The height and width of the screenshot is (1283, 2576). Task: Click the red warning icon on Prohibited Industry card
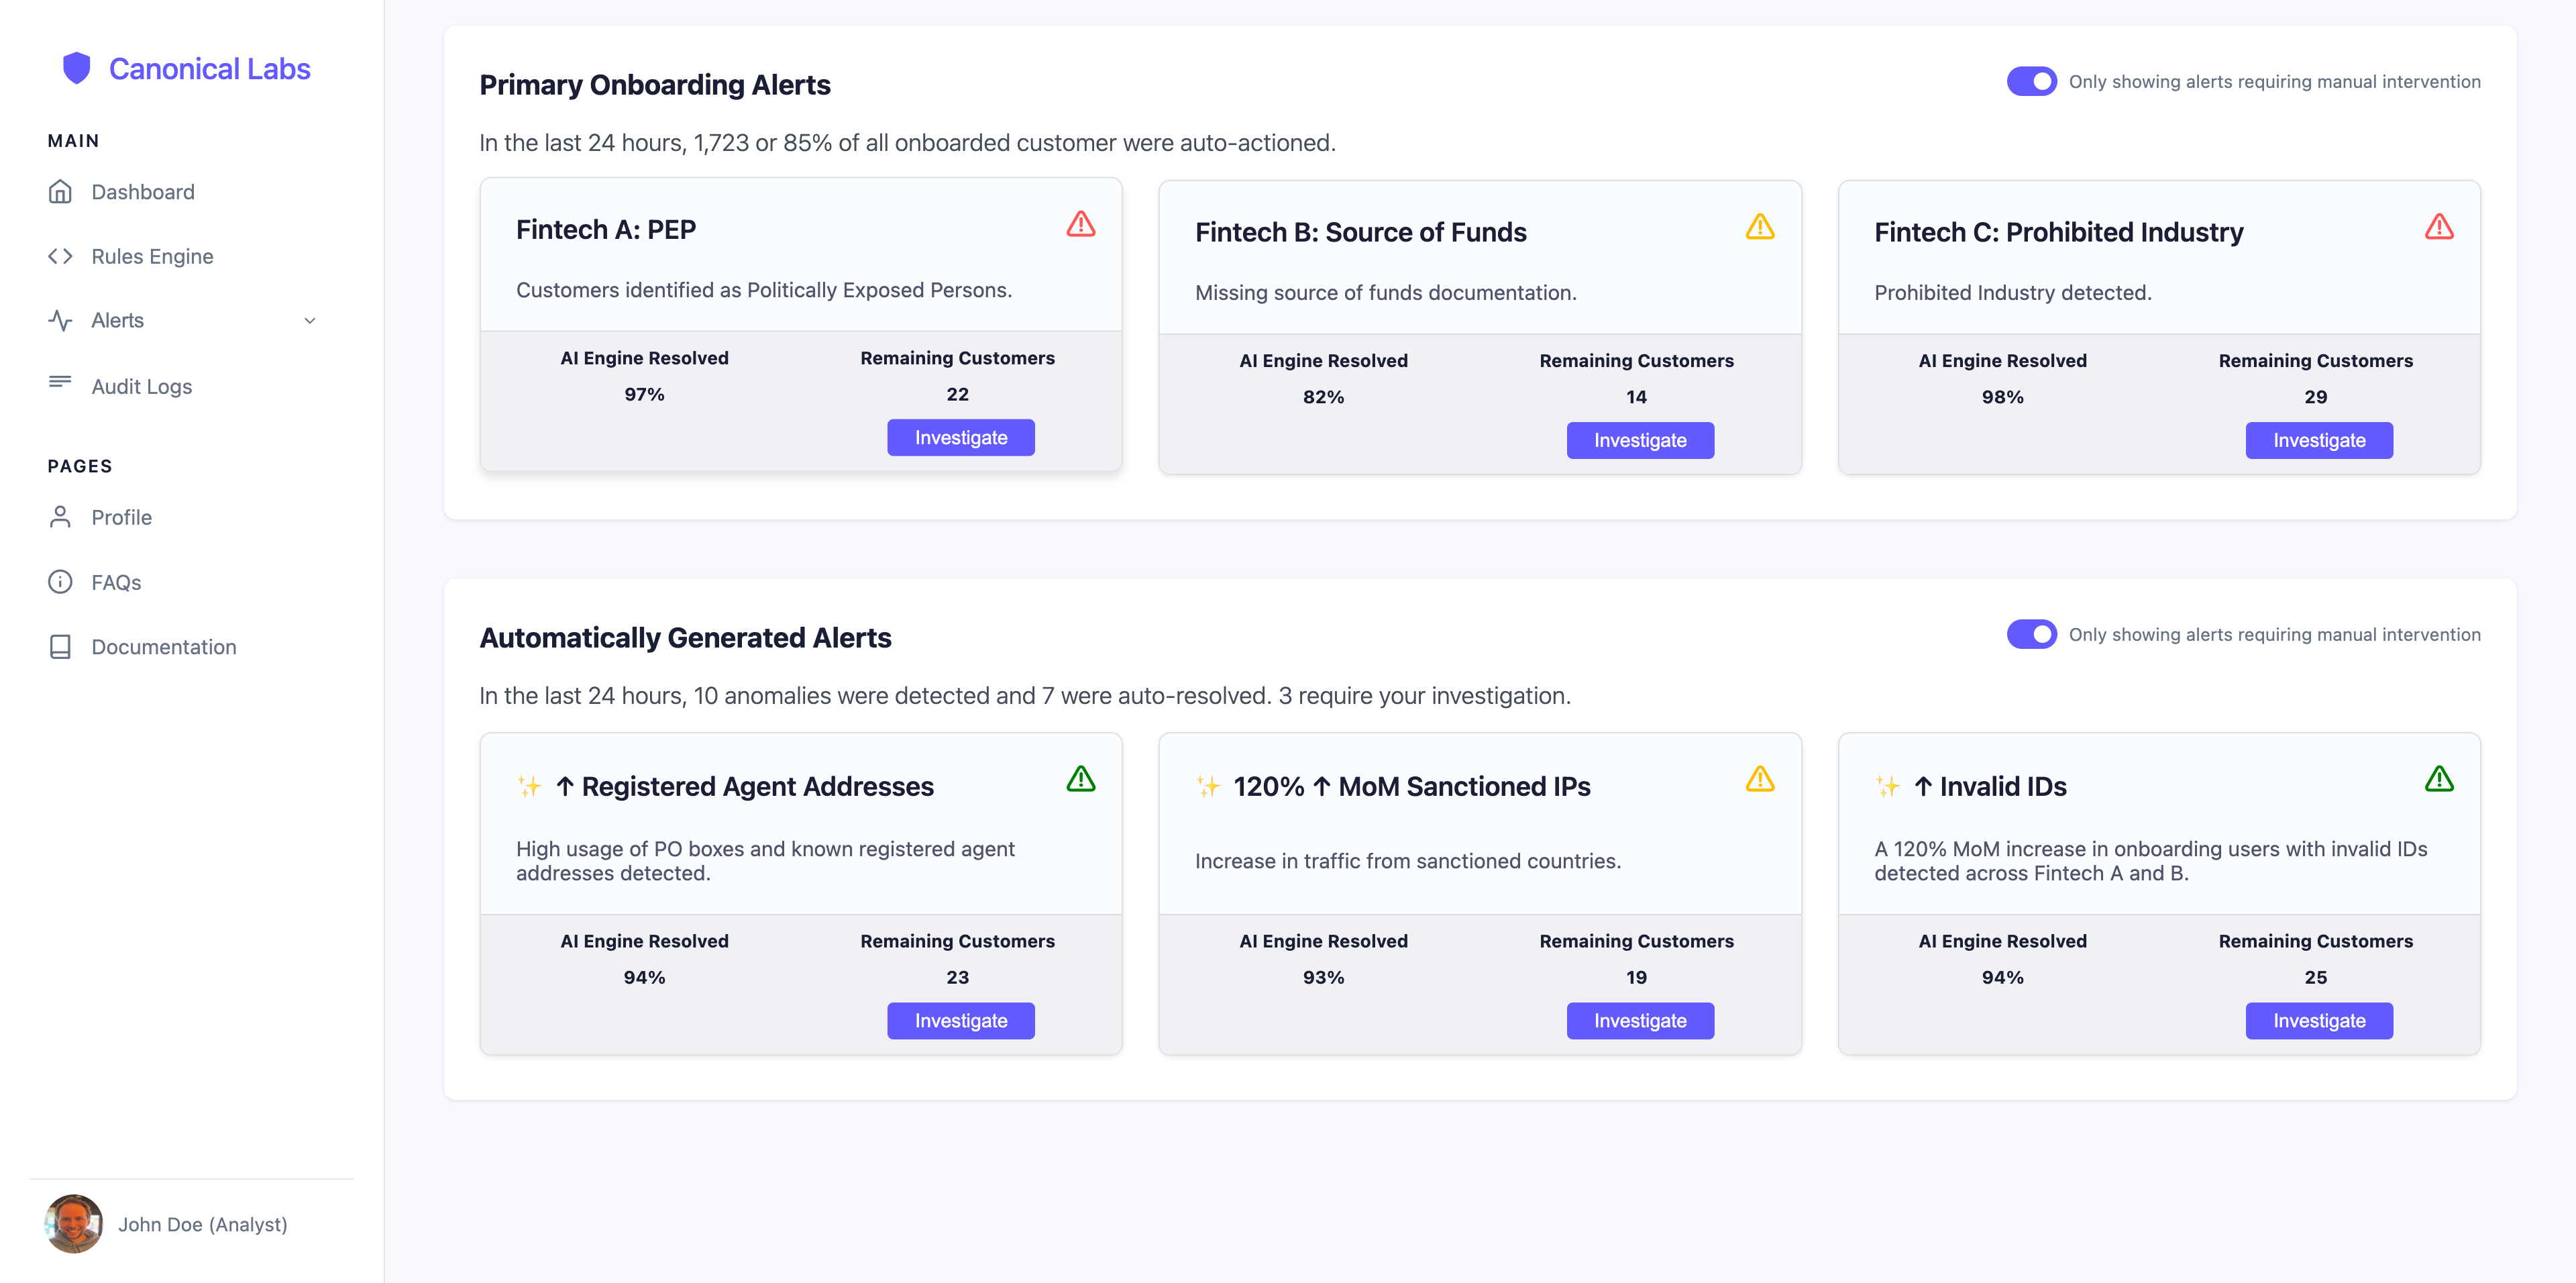click(2438, 227)
